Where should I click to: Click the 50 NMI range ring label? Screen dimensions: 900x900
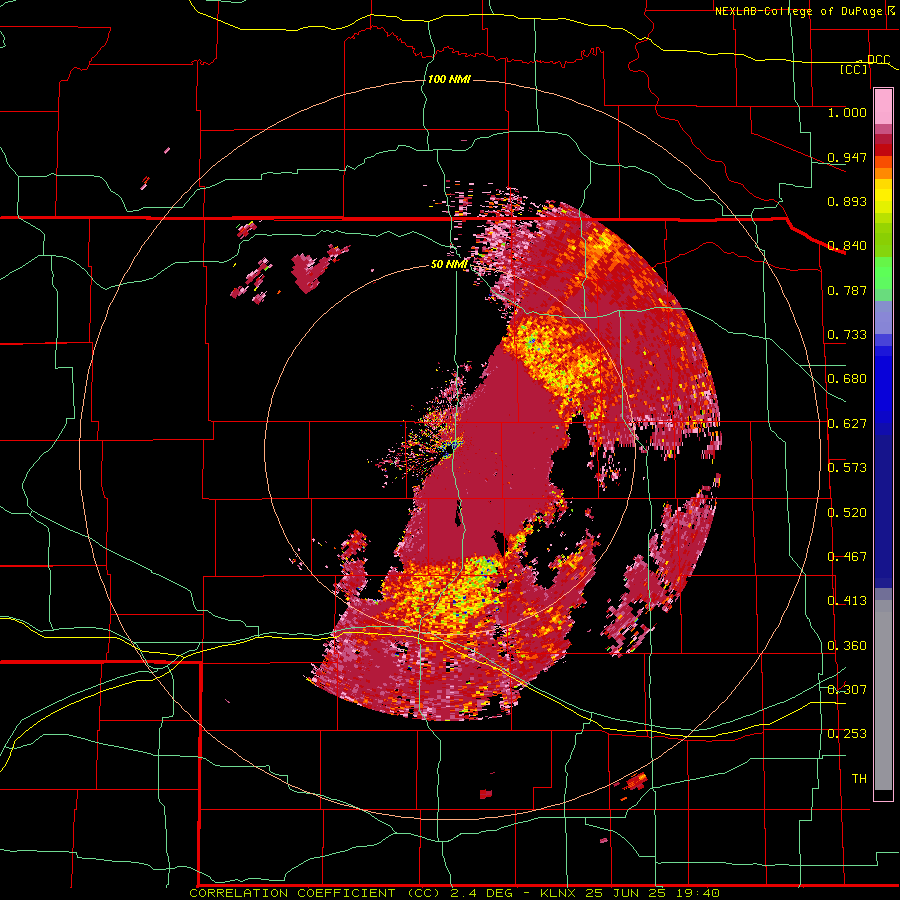(449, 264)
